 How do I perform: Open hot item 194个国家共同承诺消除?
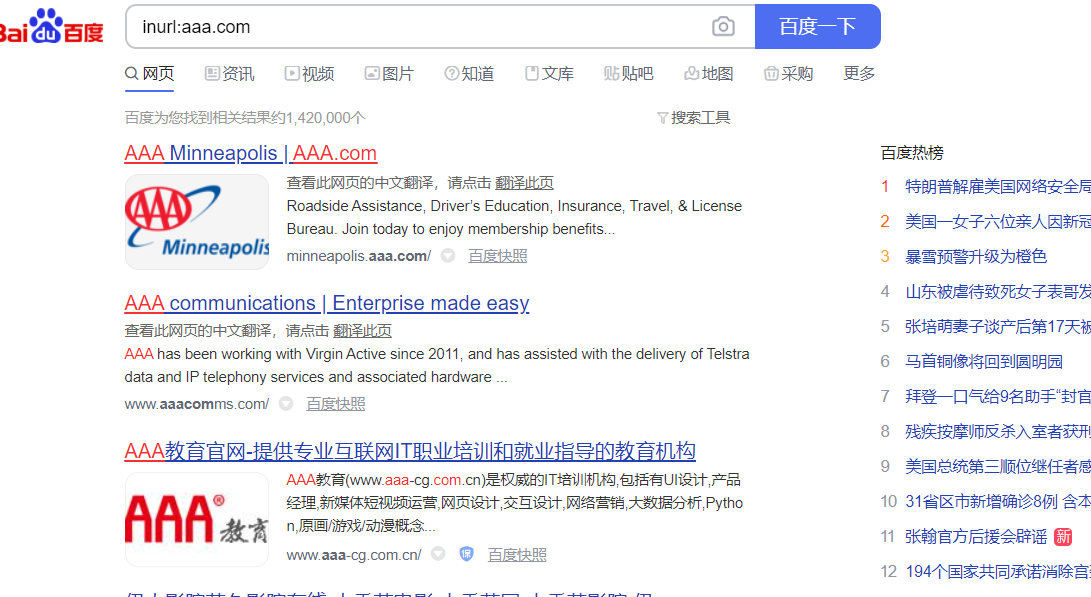pyautogui.click(x=998, y=571)
